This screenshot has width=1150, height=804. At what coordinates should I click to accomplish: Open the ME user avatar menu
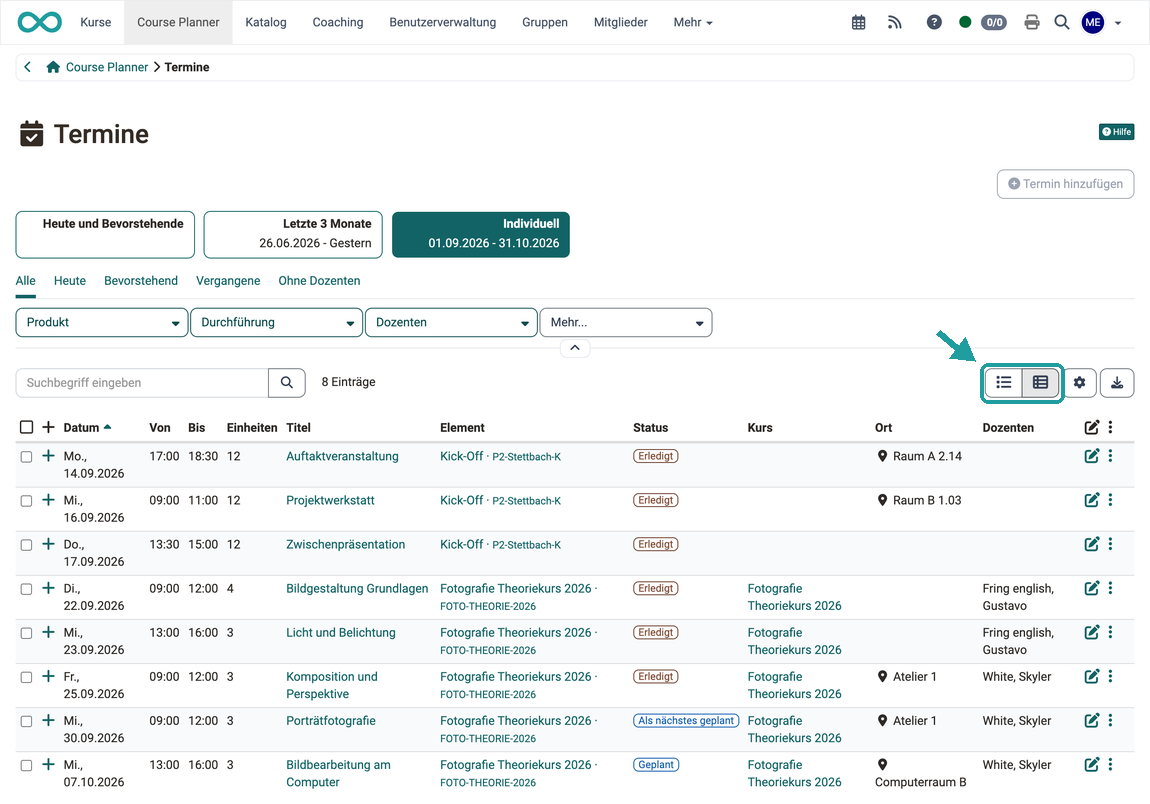click(x=1093, y=23)
